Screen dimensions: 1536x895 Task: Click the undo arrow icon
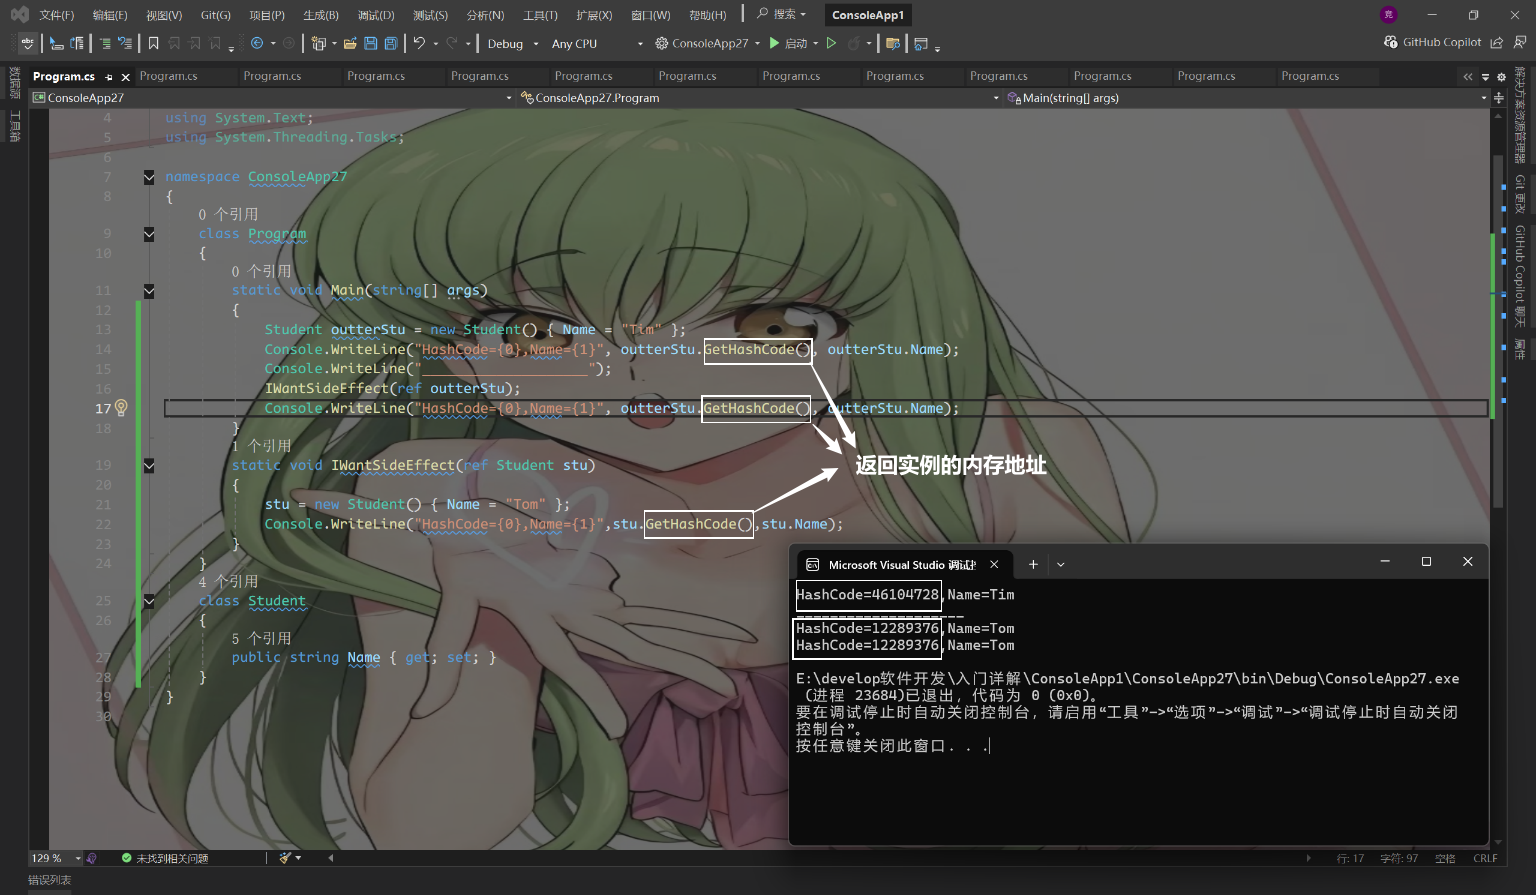[419, 43]
